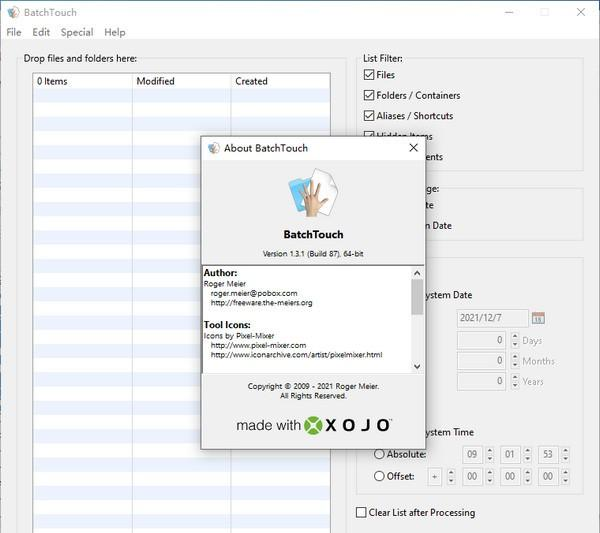Image resolution: width=600 pixels, height=533 pixels.
Task: Click the credits scrollbar thumb
Action: point(417,297)
